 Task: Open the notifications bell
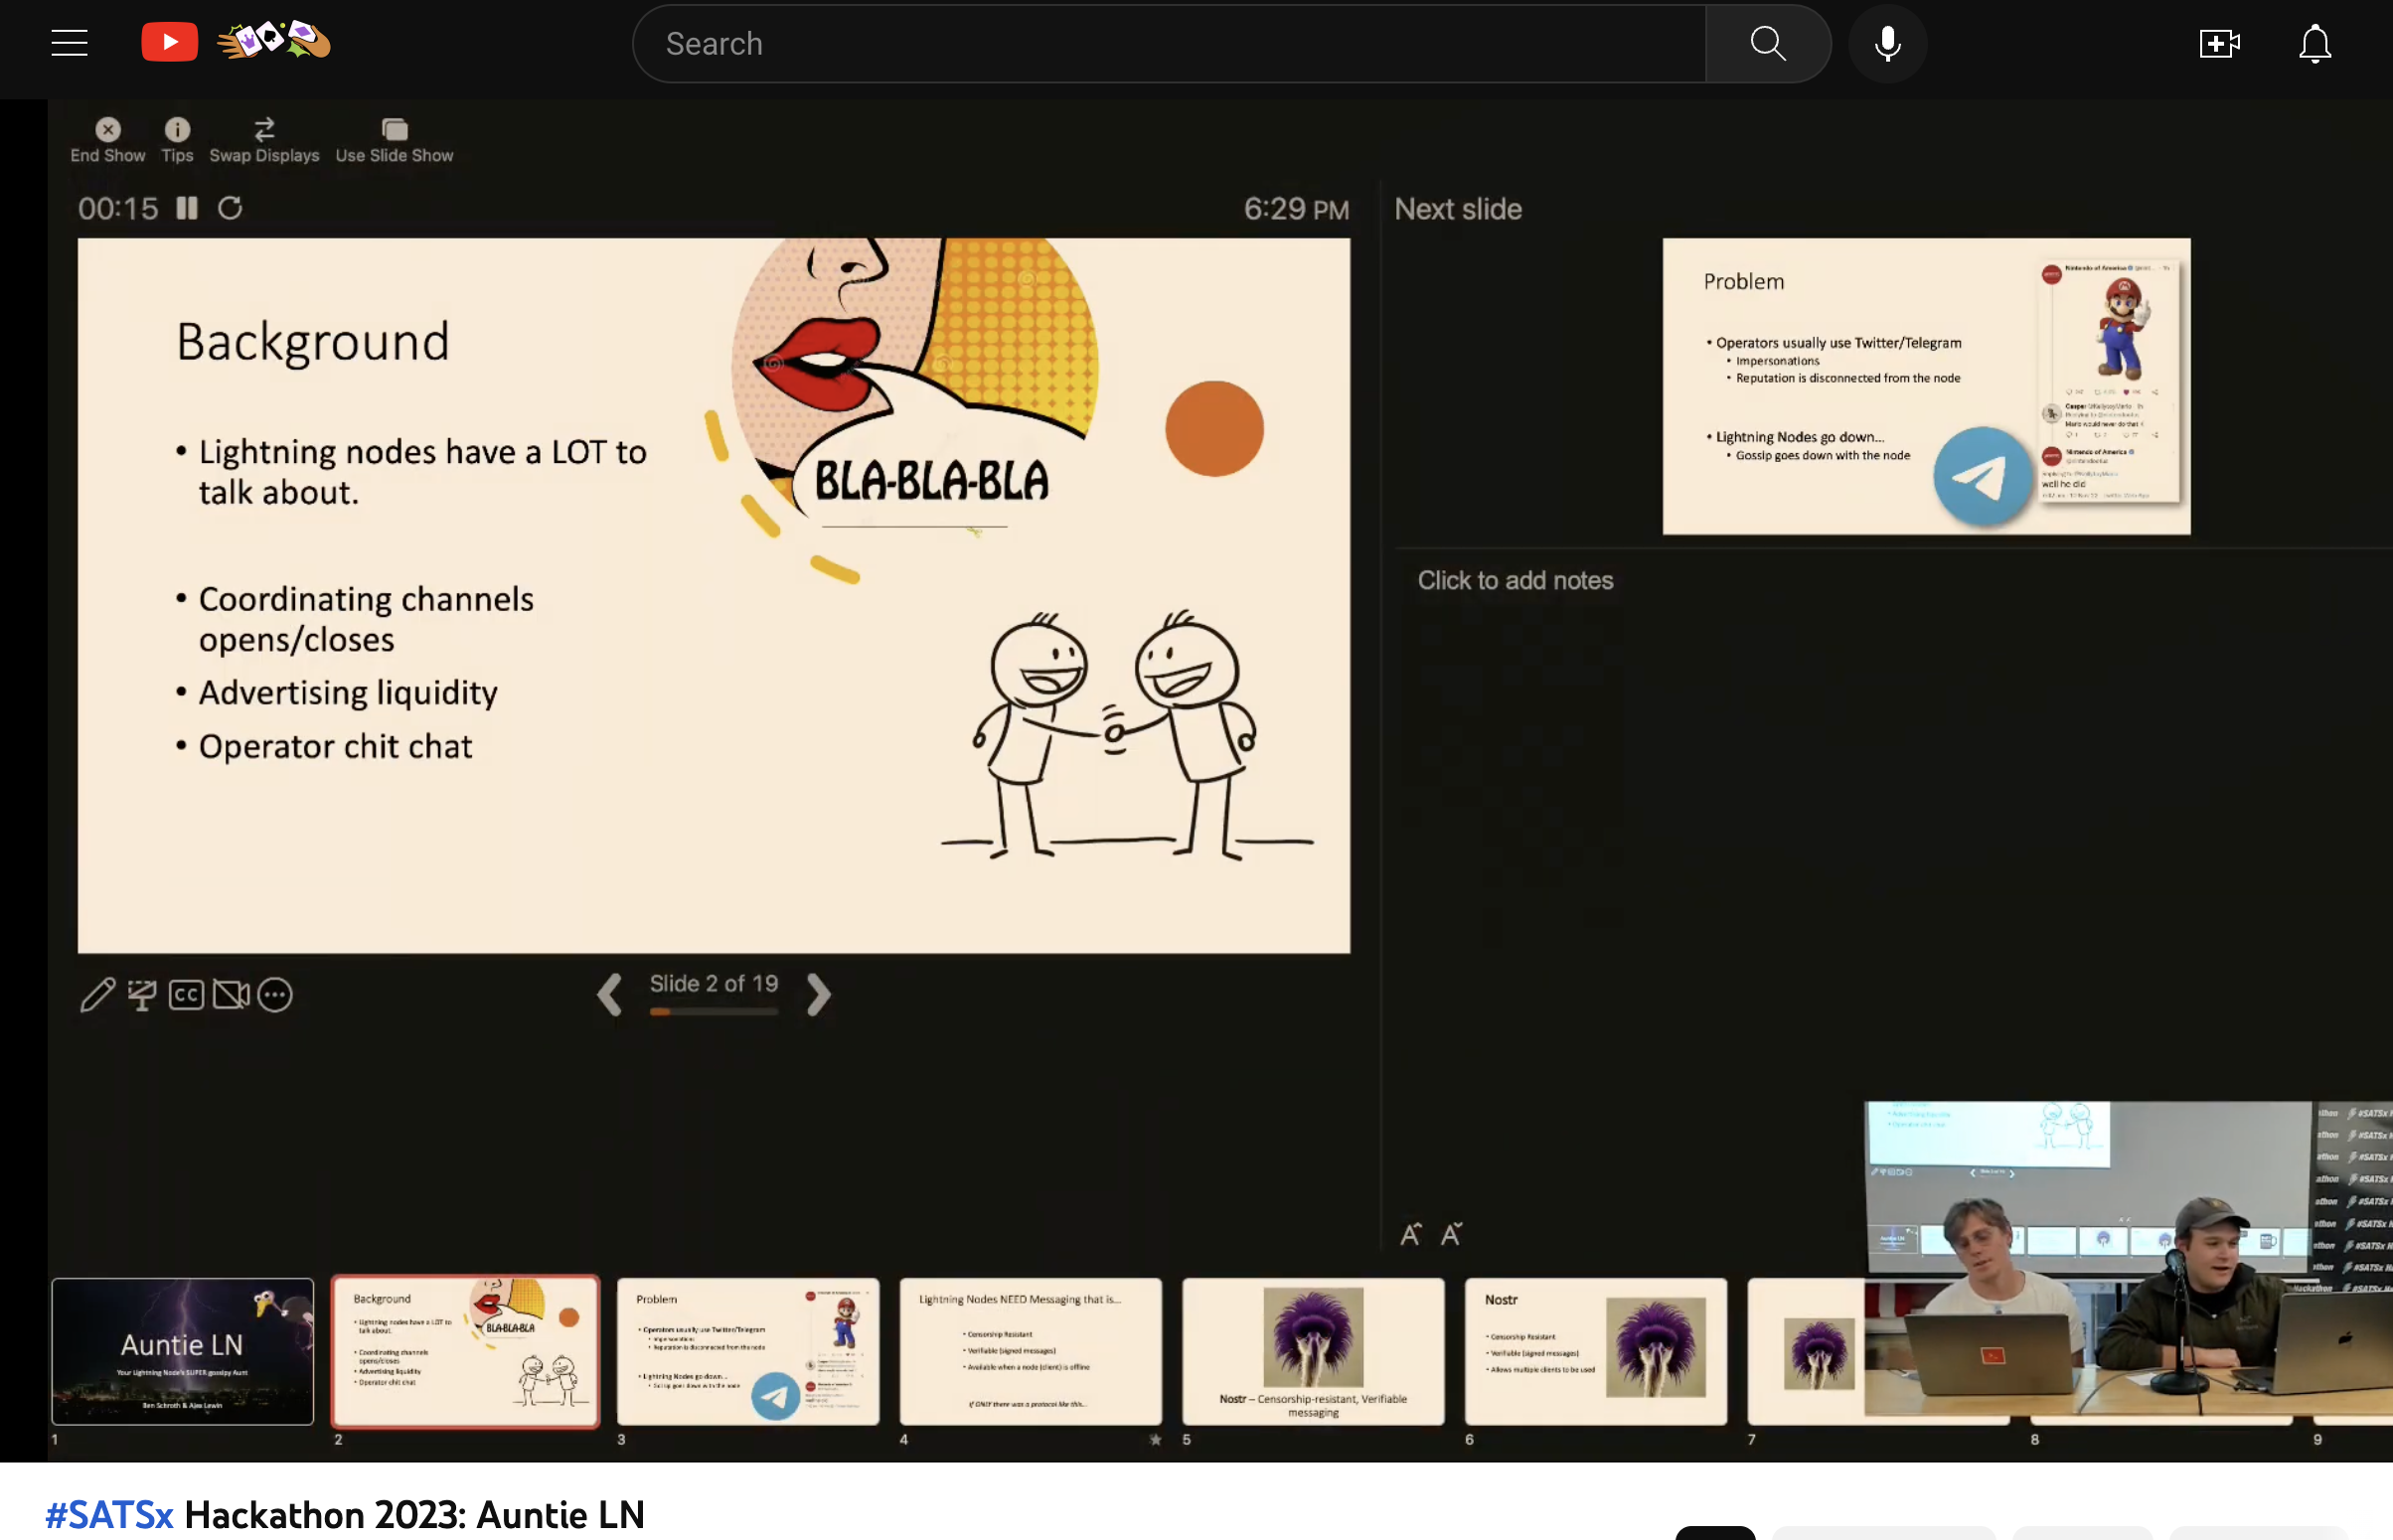point(2314,43)
